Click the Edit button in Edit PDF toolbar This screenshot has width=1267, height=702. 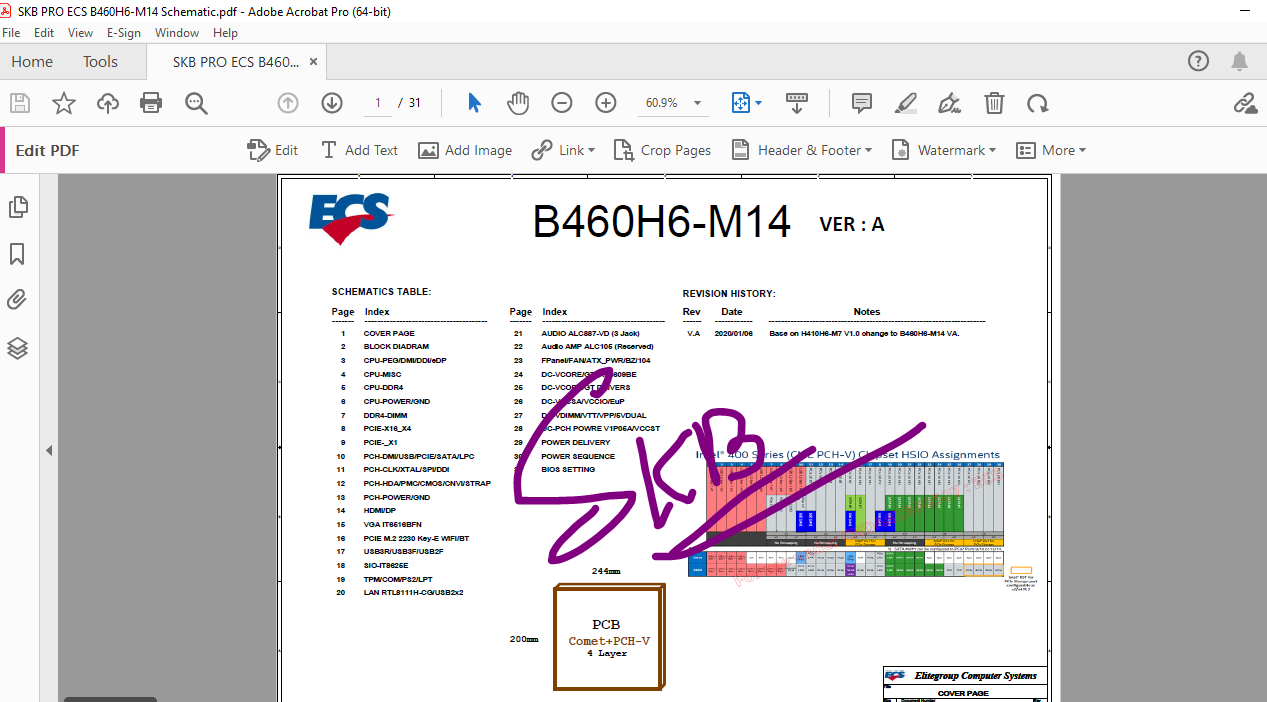point(272,150)
